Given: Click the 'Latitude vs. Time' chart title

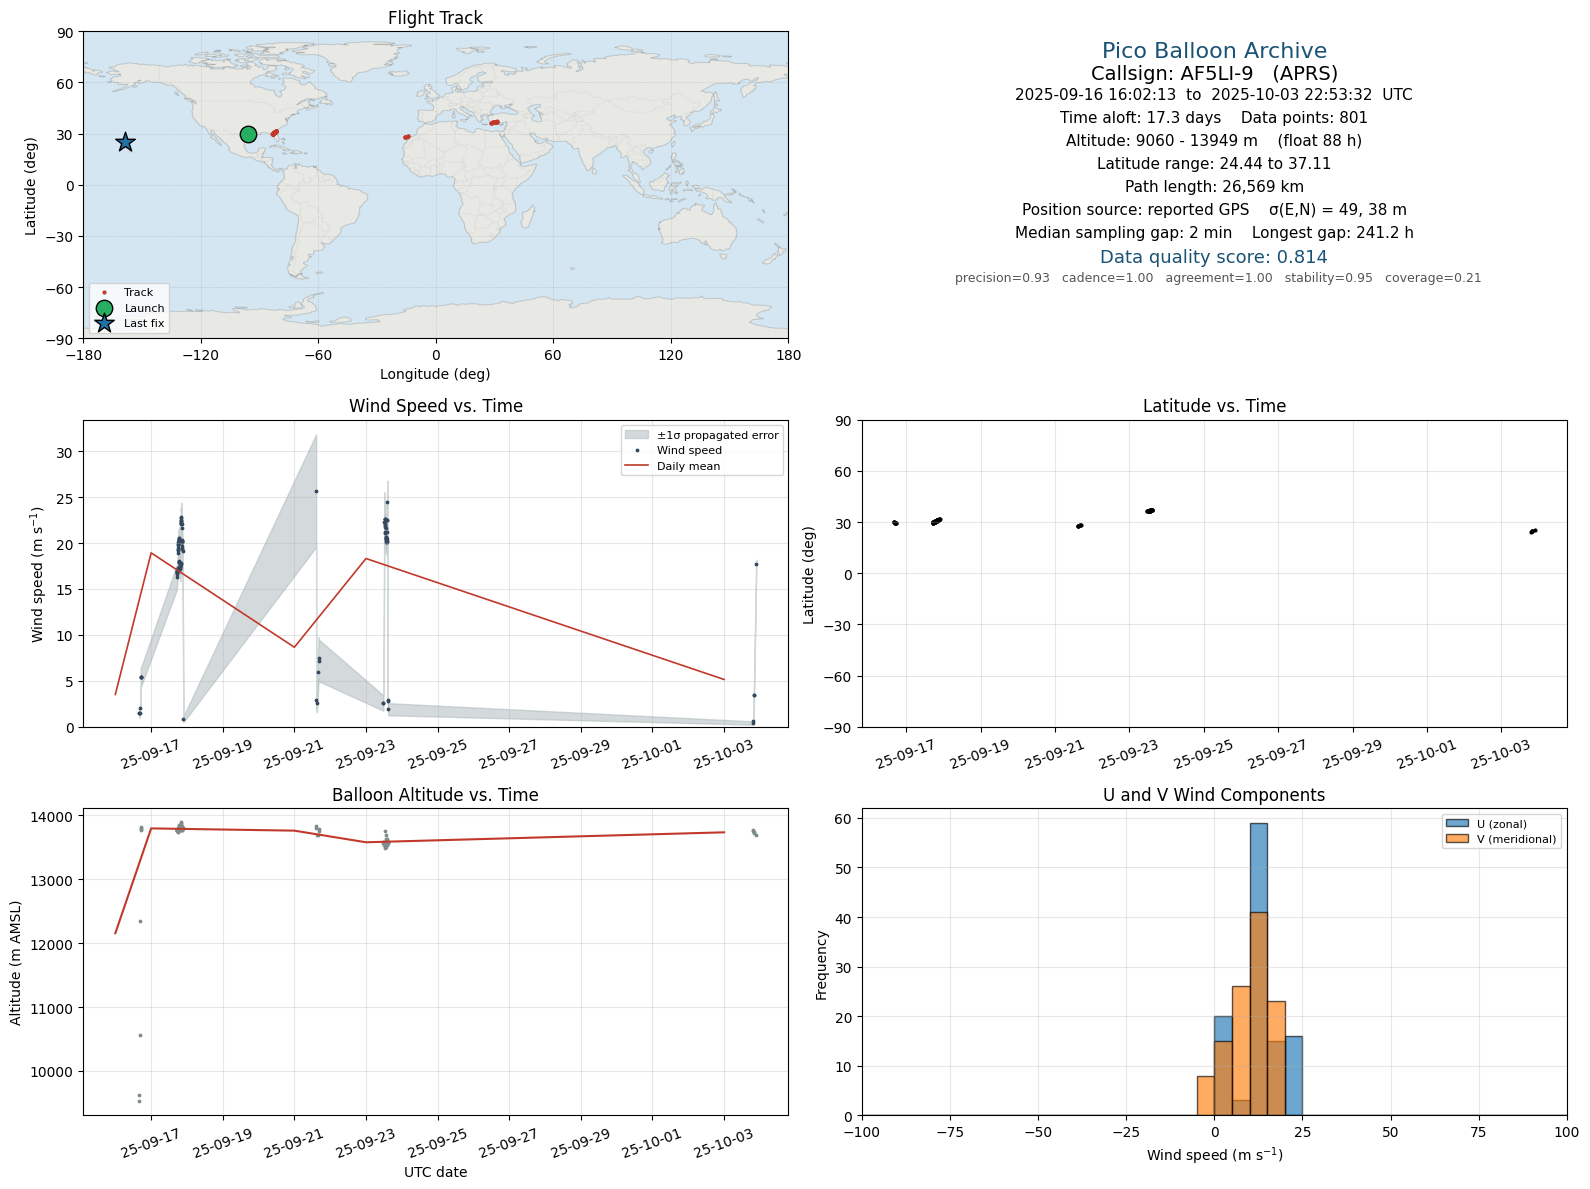Looking at the screenshot, I should coord(1214,406).
